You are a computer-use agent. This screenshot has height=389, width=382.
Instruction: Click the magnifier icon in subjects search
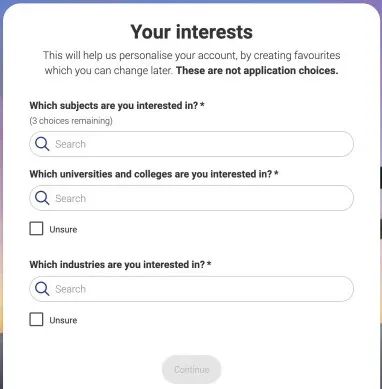42,144
